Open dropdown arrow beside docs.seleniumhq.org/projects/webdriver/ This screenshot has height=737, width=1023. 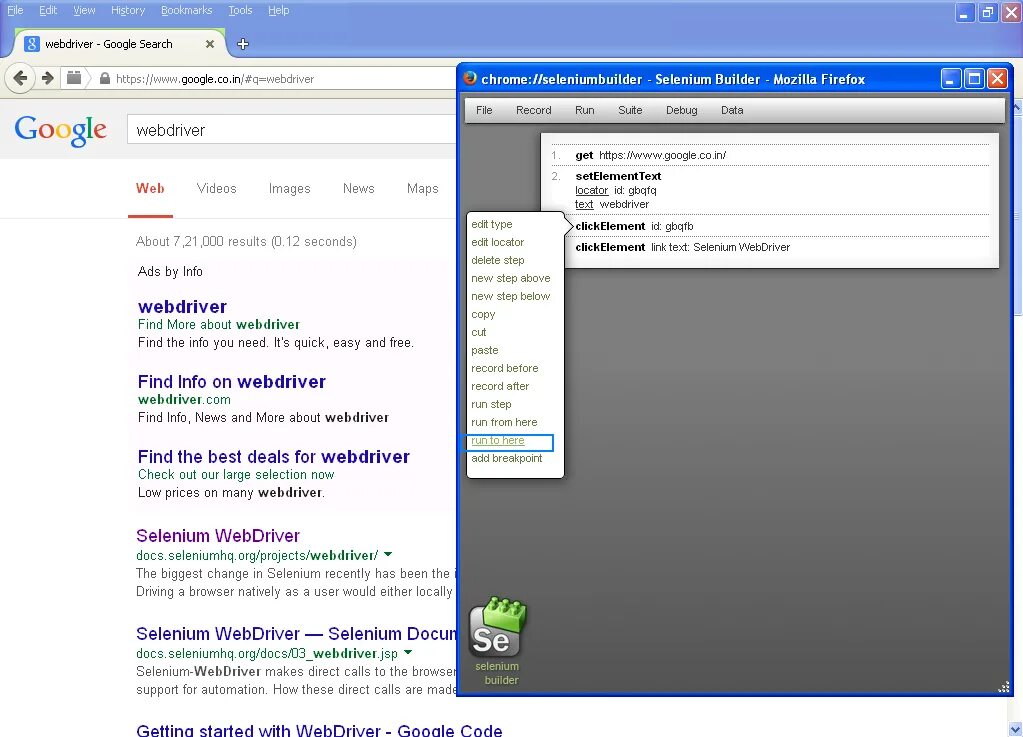pyautogui.click(x=388, y=554)
